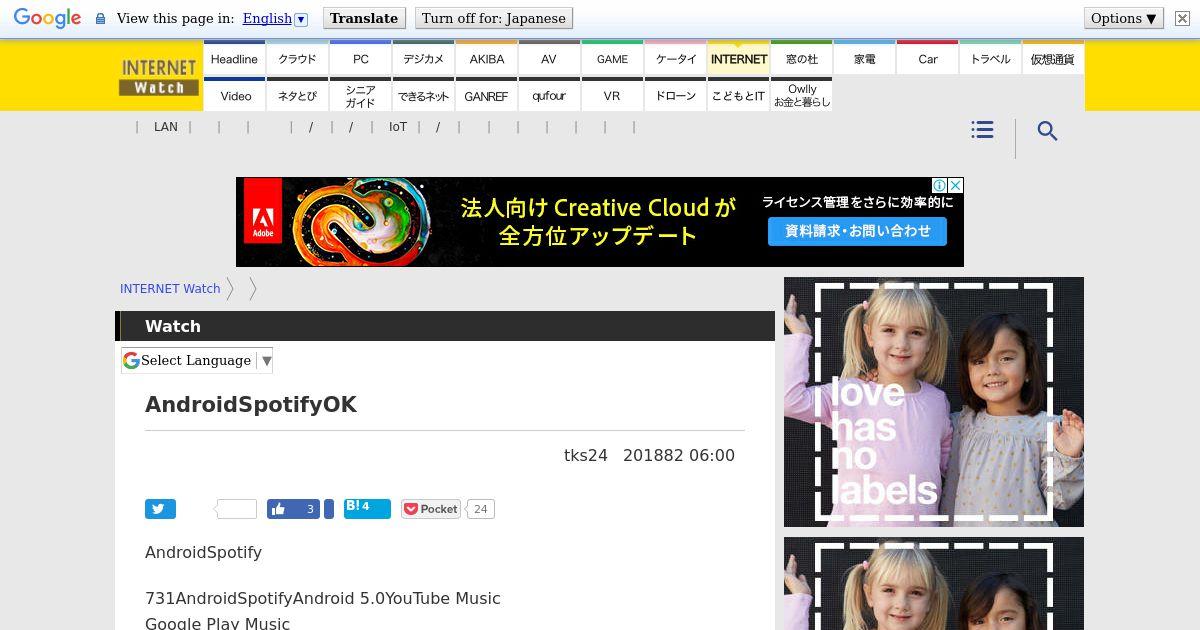This screenshot has width=1200, height=630.
Task: Select the highlighted INTERNET tab
Action: pyautogui.click(x=739, y=58)
